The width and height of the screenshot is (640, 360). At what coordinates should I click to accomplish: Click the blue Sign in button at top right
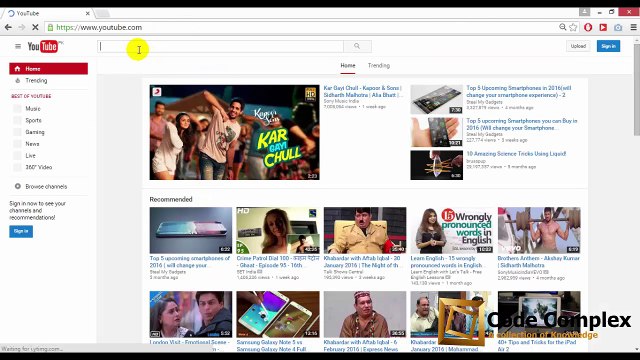tap(608, 46)
